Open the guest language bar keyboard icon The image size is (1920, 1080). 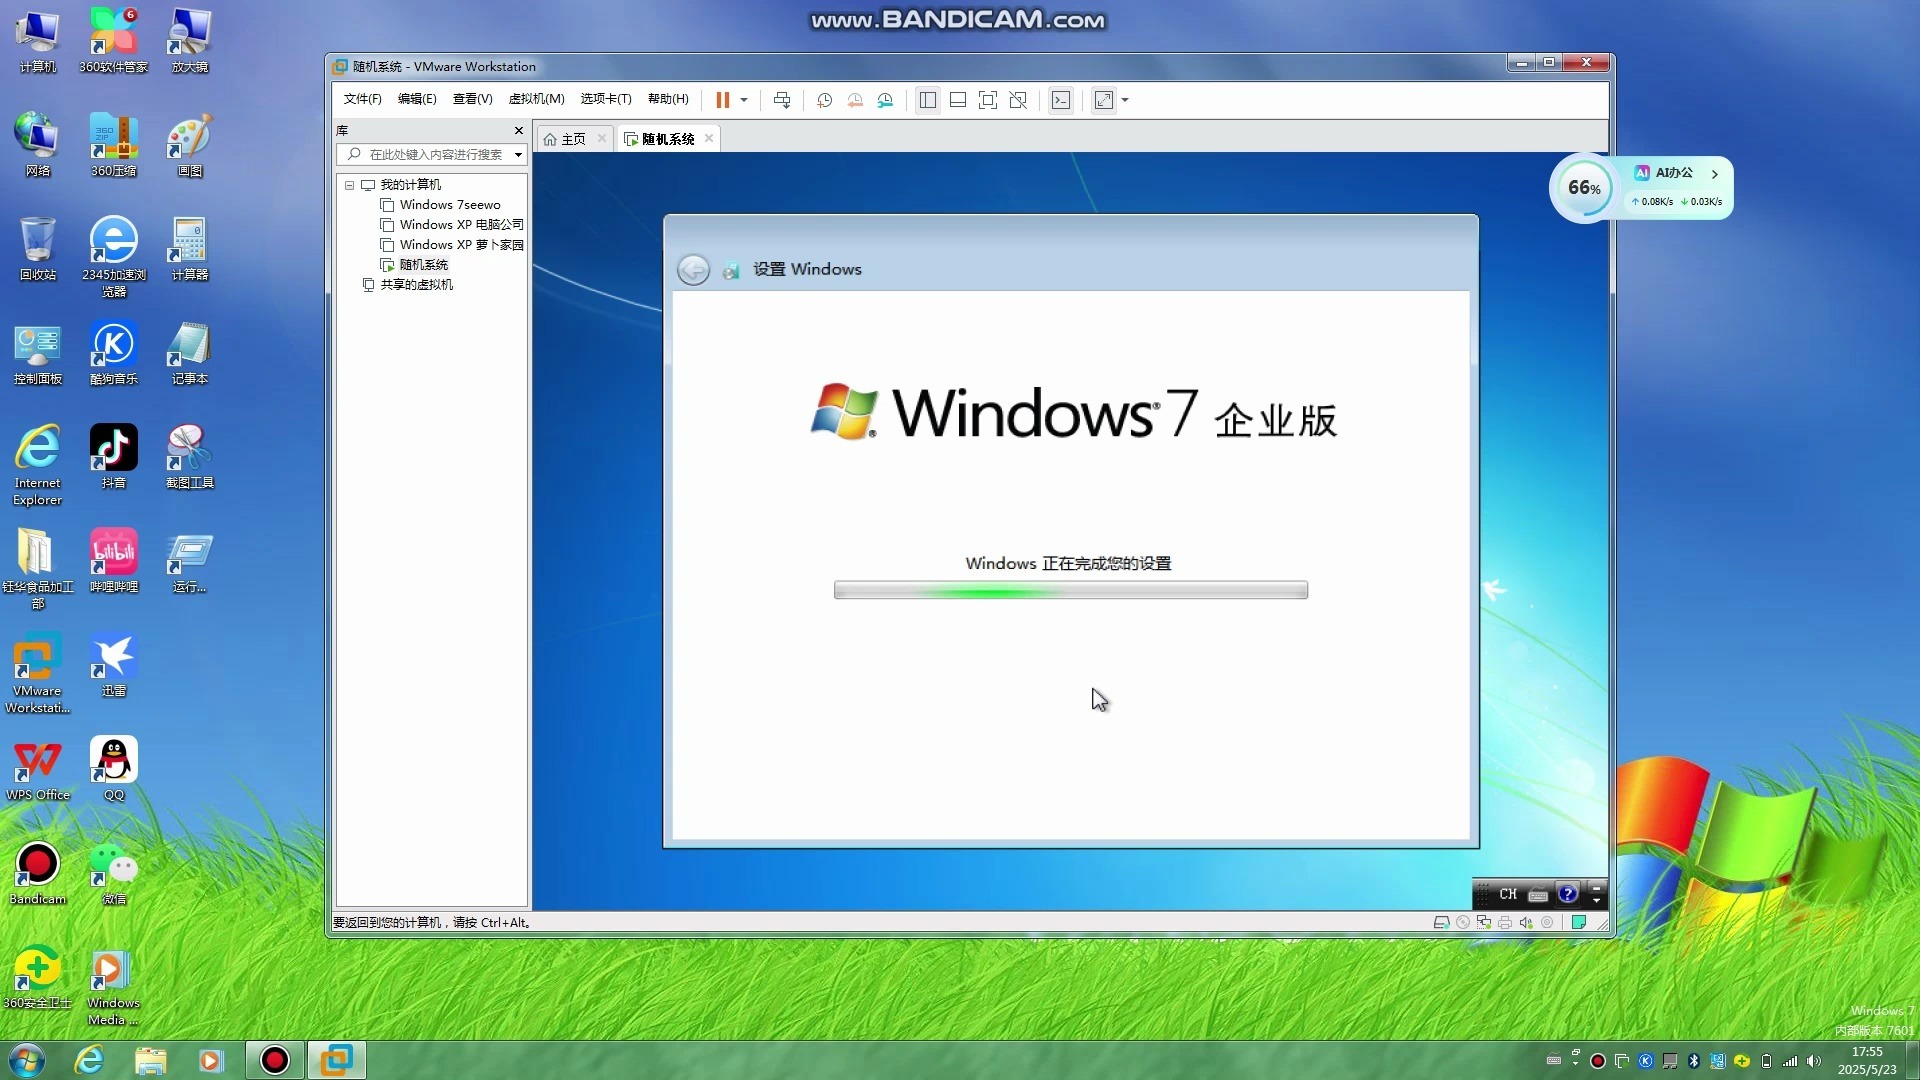point(1538,894)
